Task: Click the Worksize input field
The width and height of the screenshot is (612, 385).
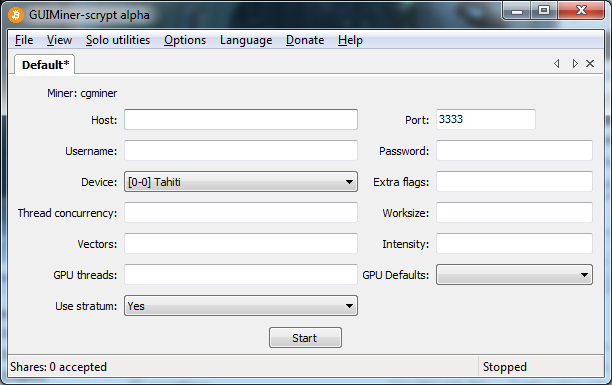Action: [x=514, y=212]
